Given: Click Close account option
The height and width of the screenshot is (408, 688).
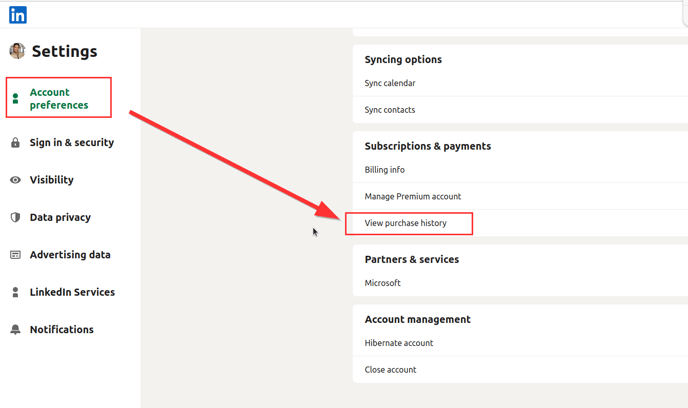Looking at the screenshot, I should [x=391, y=370].
